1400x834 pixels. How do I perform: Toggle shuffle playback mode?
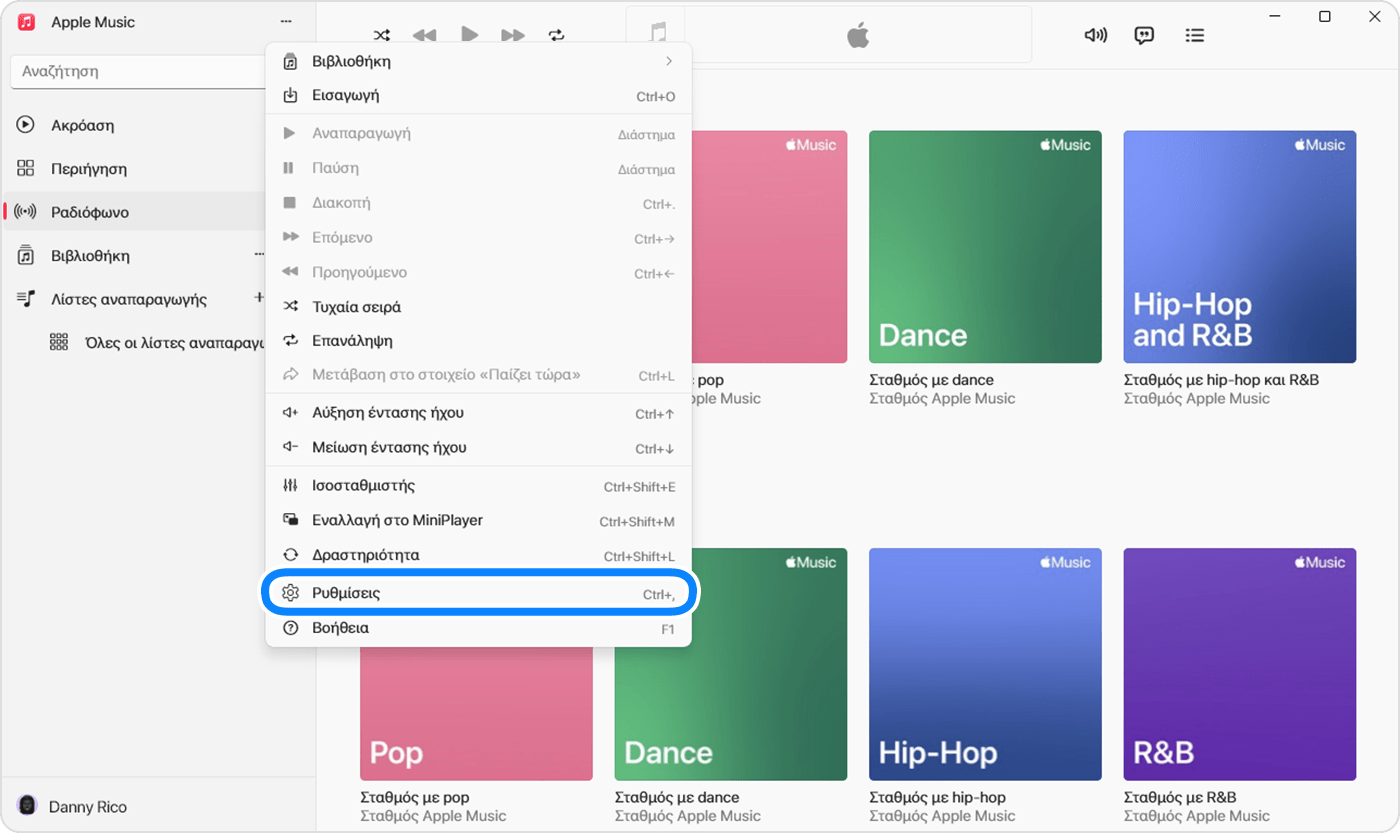381,34
